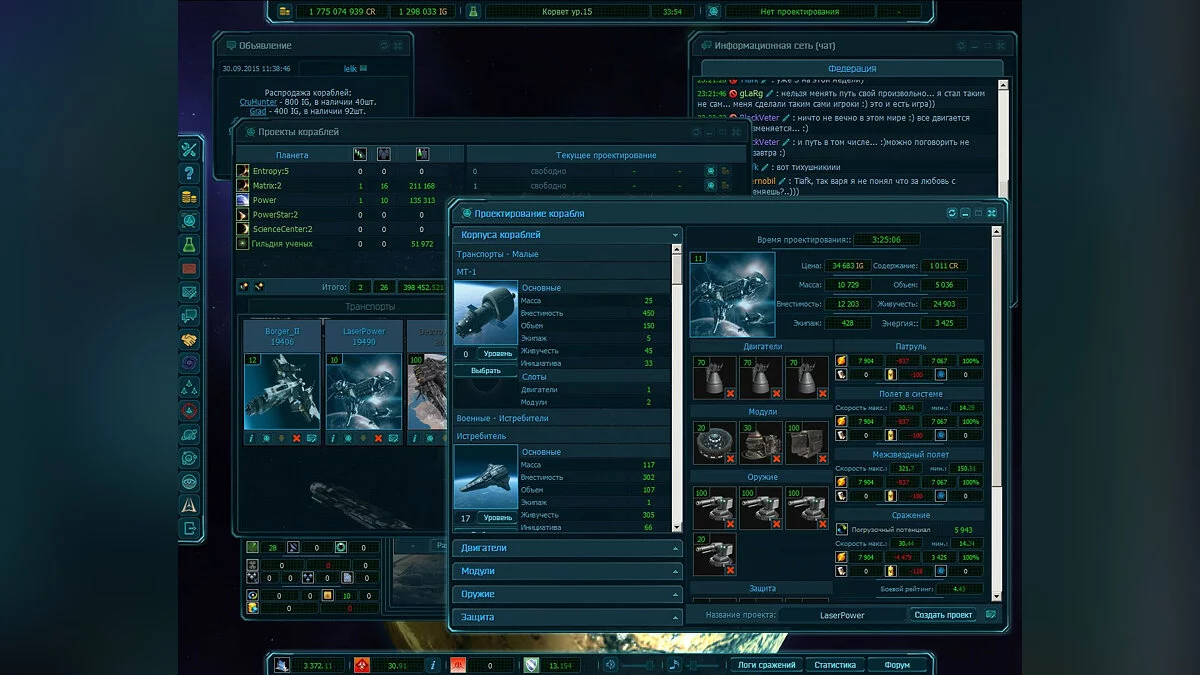Select the Borger_II ship thumbnail
The image size is (1200, 675).
tap(281, 390)
